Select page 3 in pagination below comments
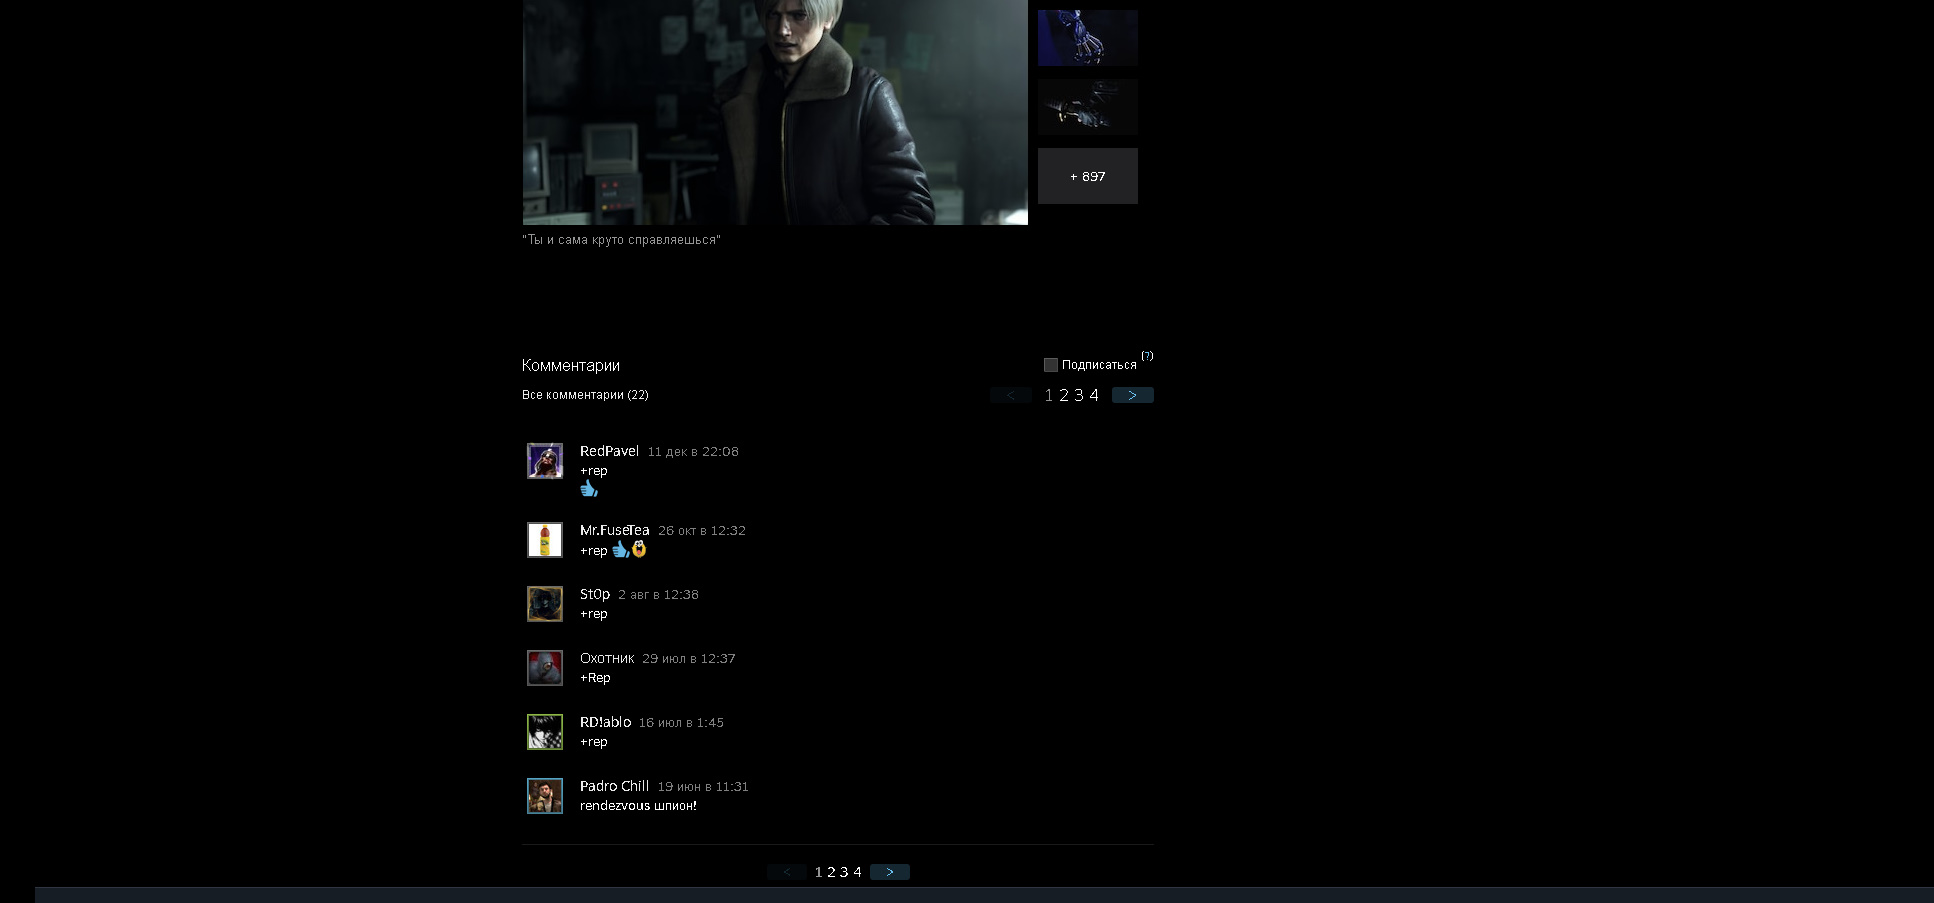Screen dimensions: 1934x903 844,872
